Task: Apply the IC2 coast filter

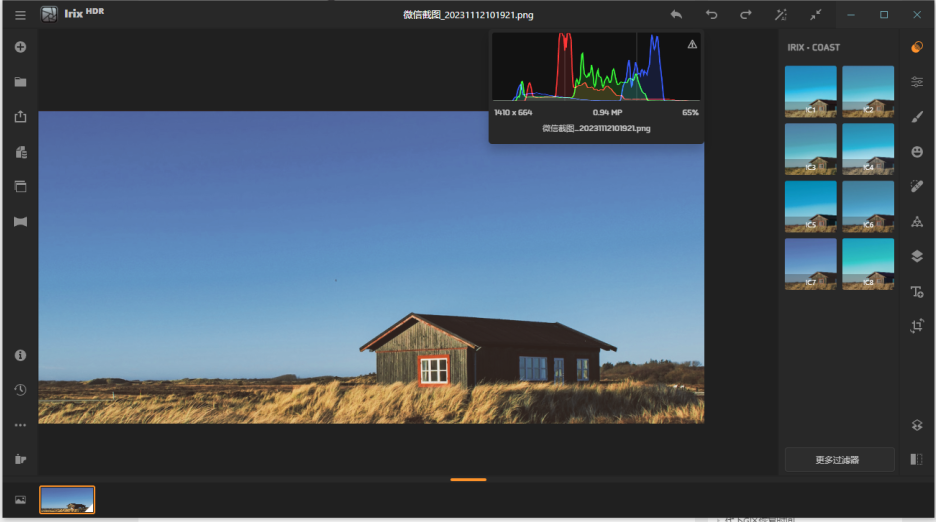Action: [x=868, y=91]
